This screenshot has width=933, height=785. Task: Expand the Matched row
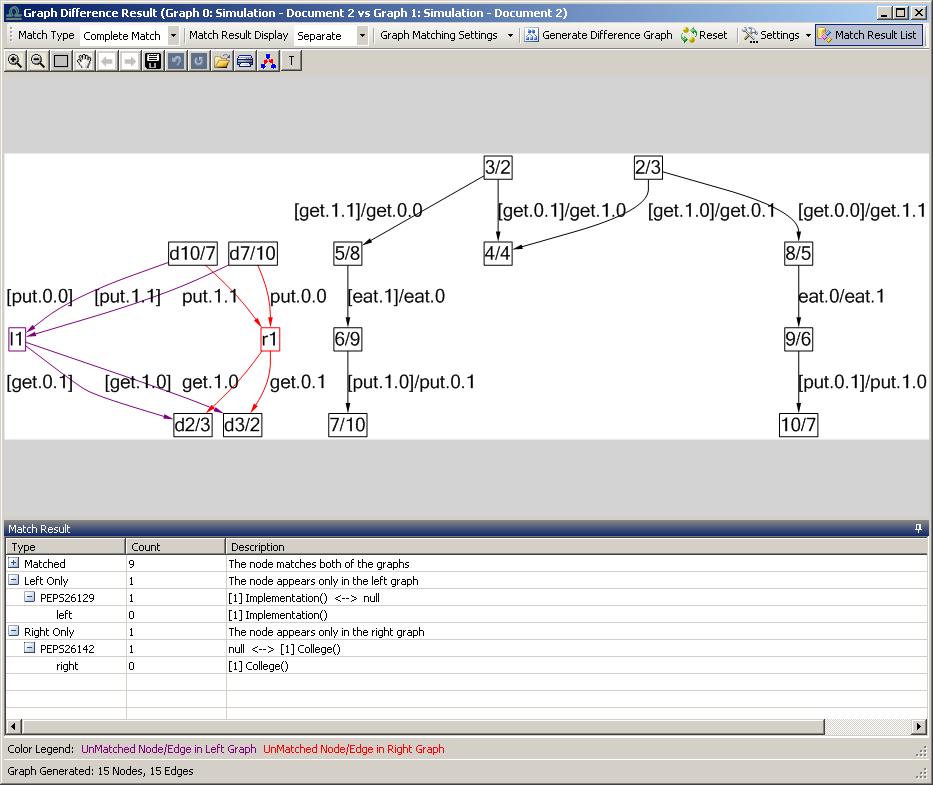14,562
